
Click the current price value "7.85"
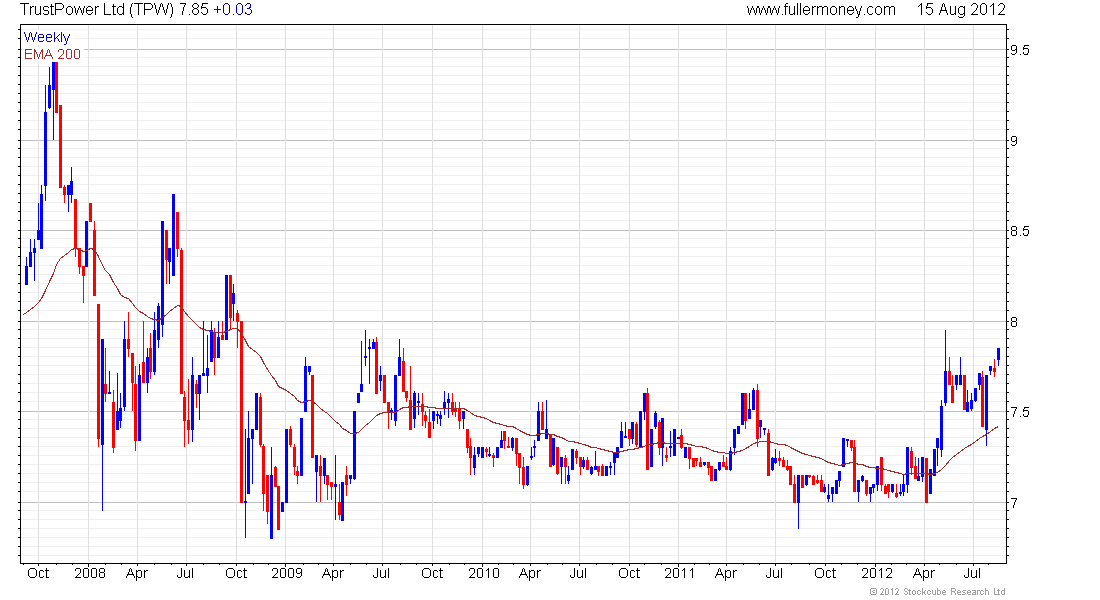coord(194,10)
